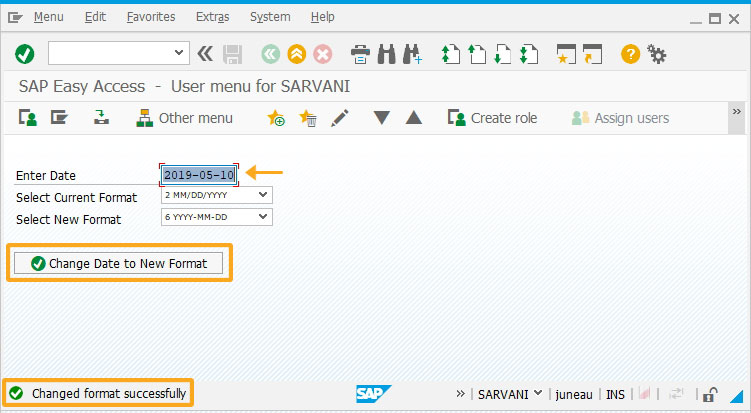
Task: Open the transaction command field dropdown
Action: 179,52
